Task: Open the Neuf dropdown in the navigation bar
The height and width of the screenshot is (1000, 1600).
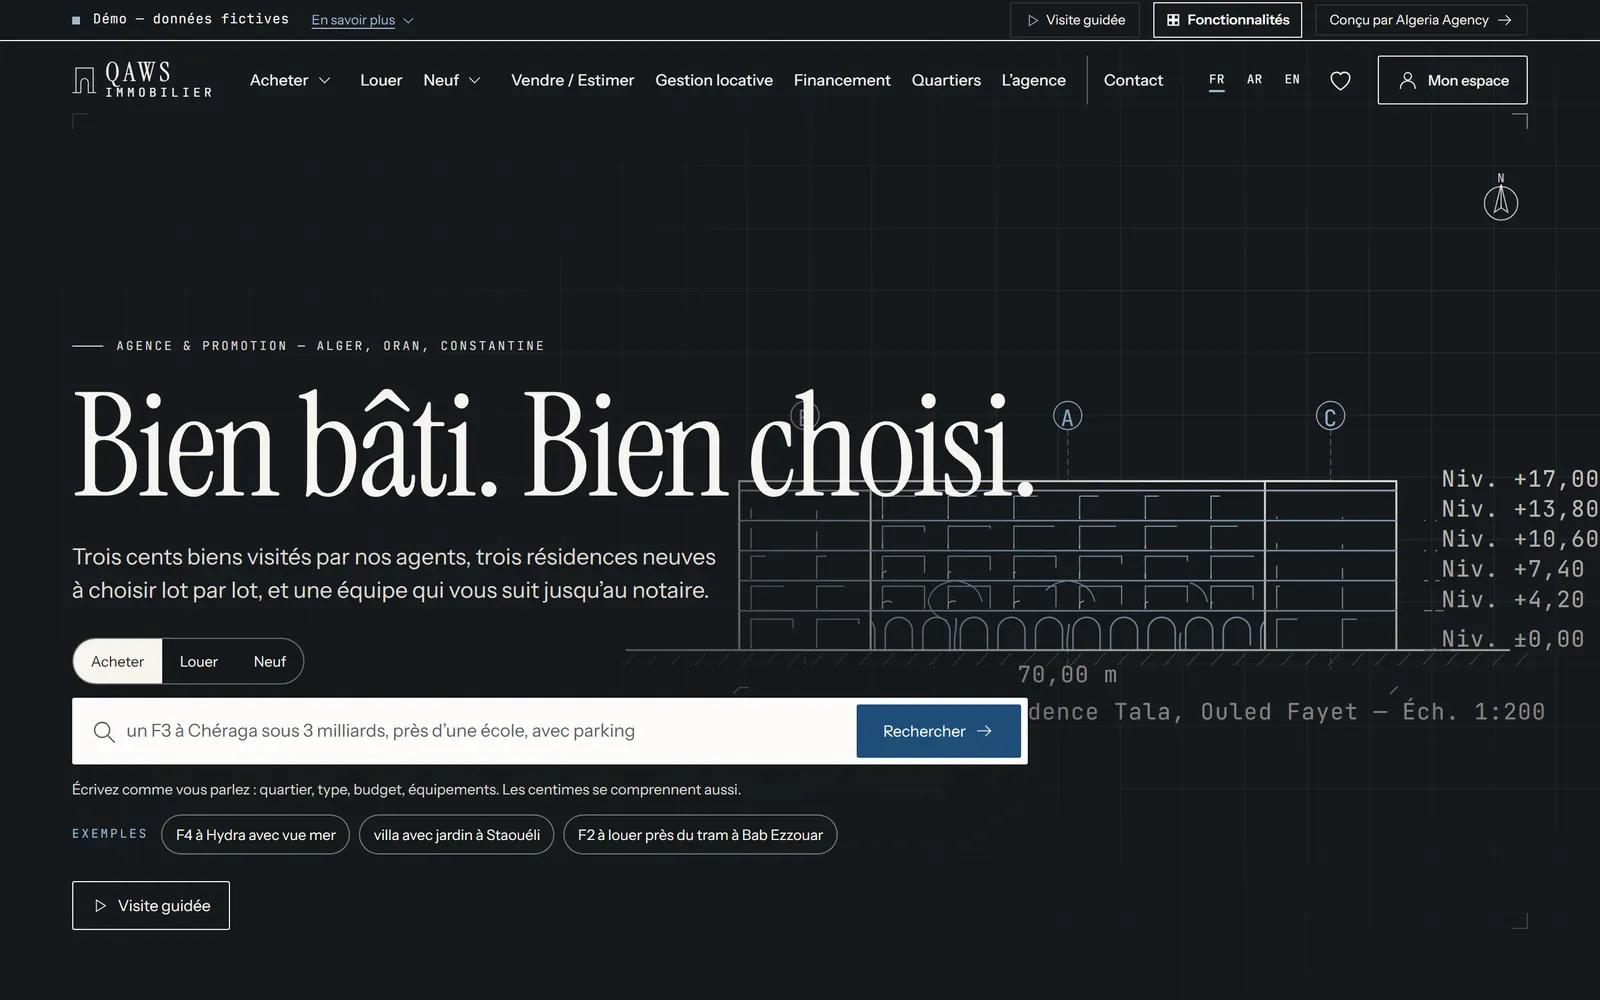Action: point(452,80)
